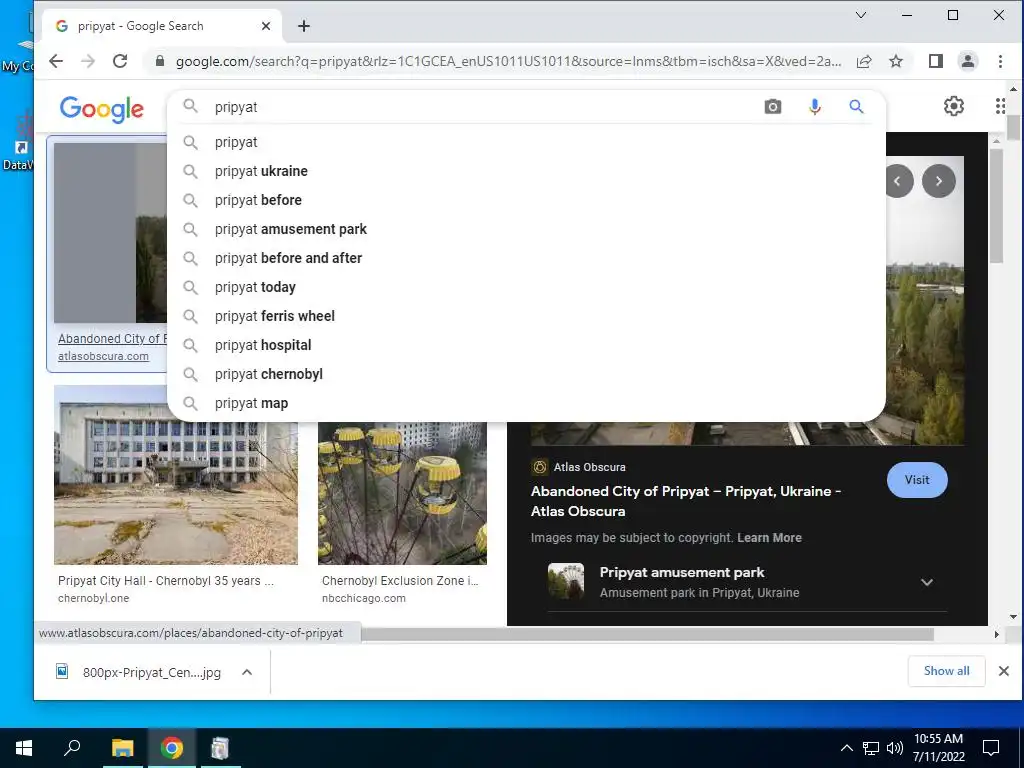Open the Chrome profile avatar
1024x768 pixels.
(968, 61)
